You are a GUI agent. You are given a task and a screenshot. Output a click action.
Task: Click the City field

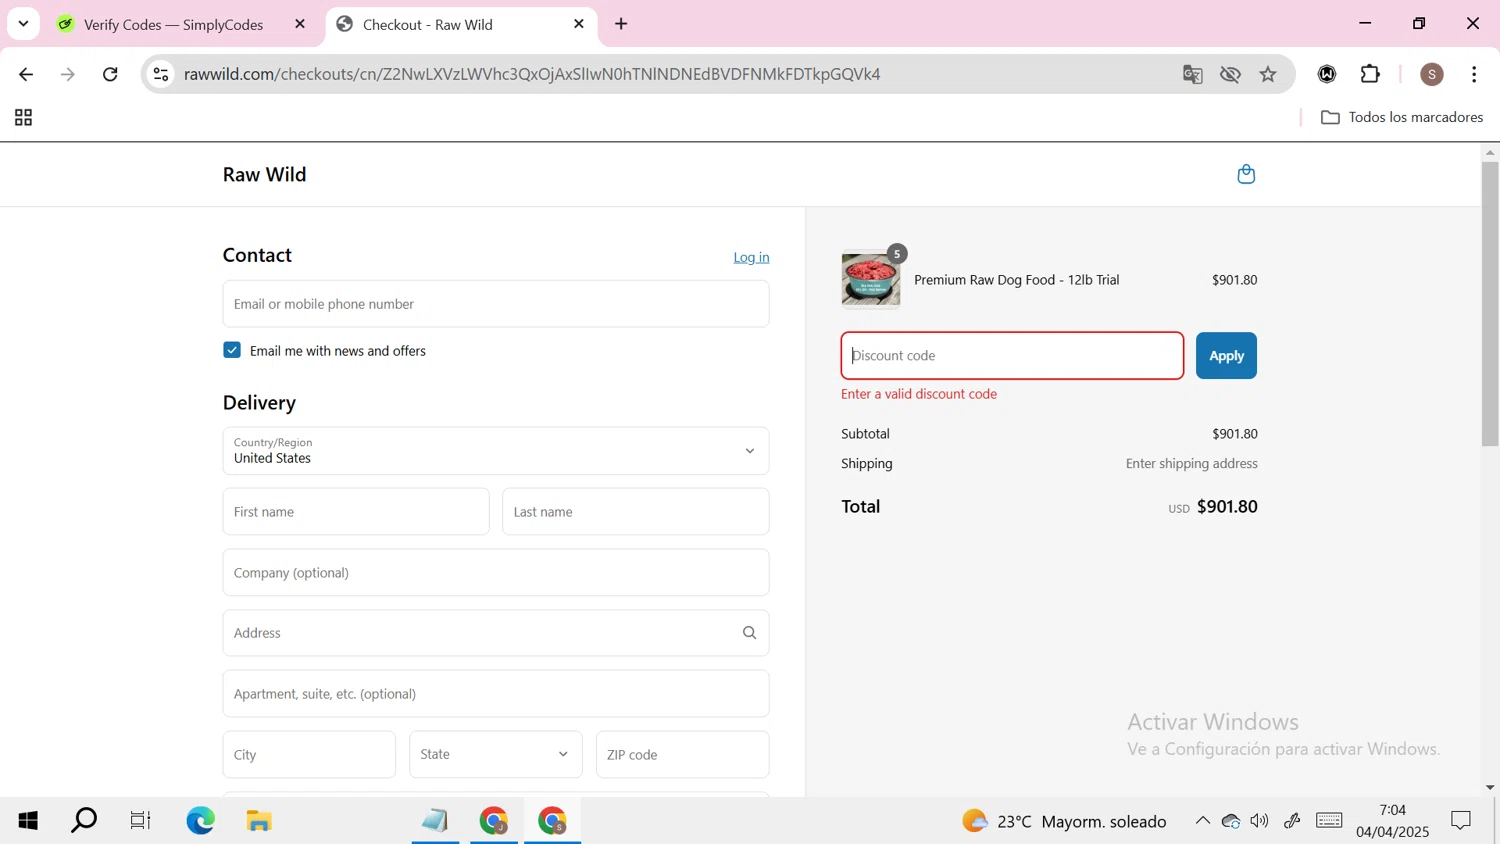[x=309, y=754]
